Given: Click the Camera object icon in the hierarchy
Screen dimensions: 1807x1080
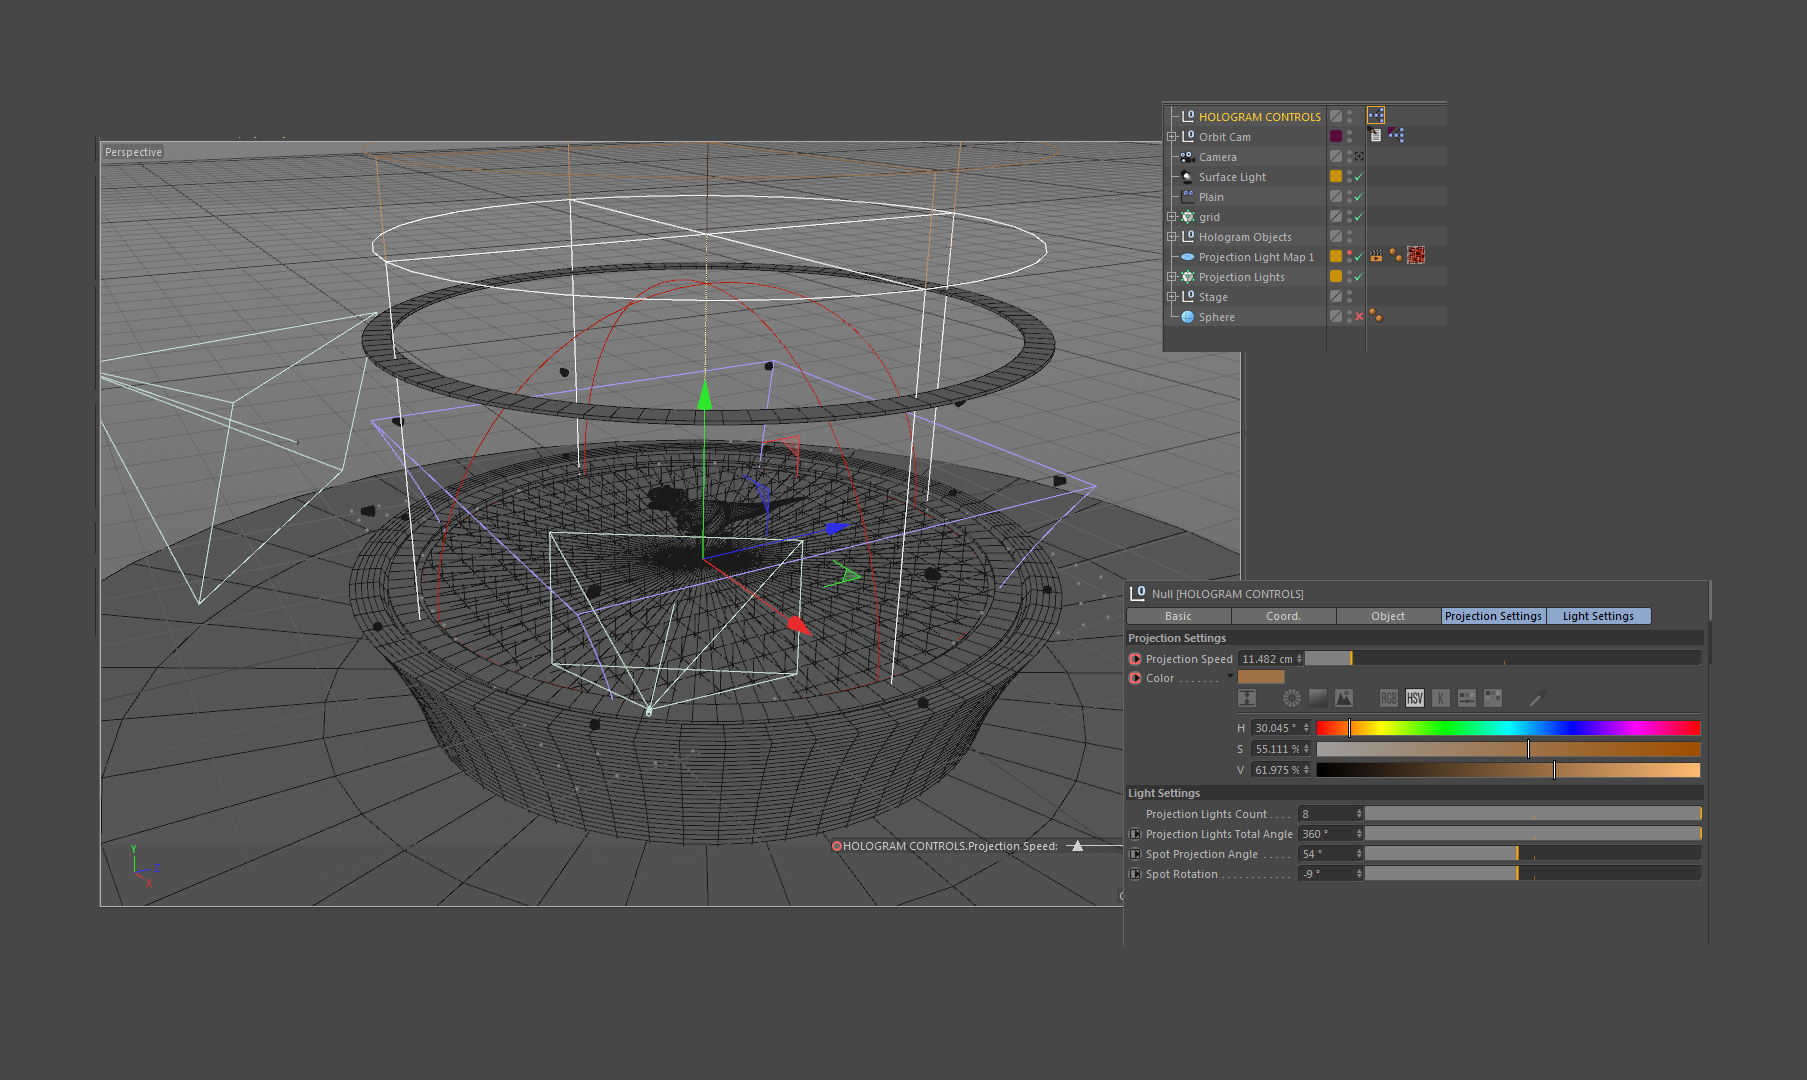Looking at the screenshot, I should [x=1188, y=157].
